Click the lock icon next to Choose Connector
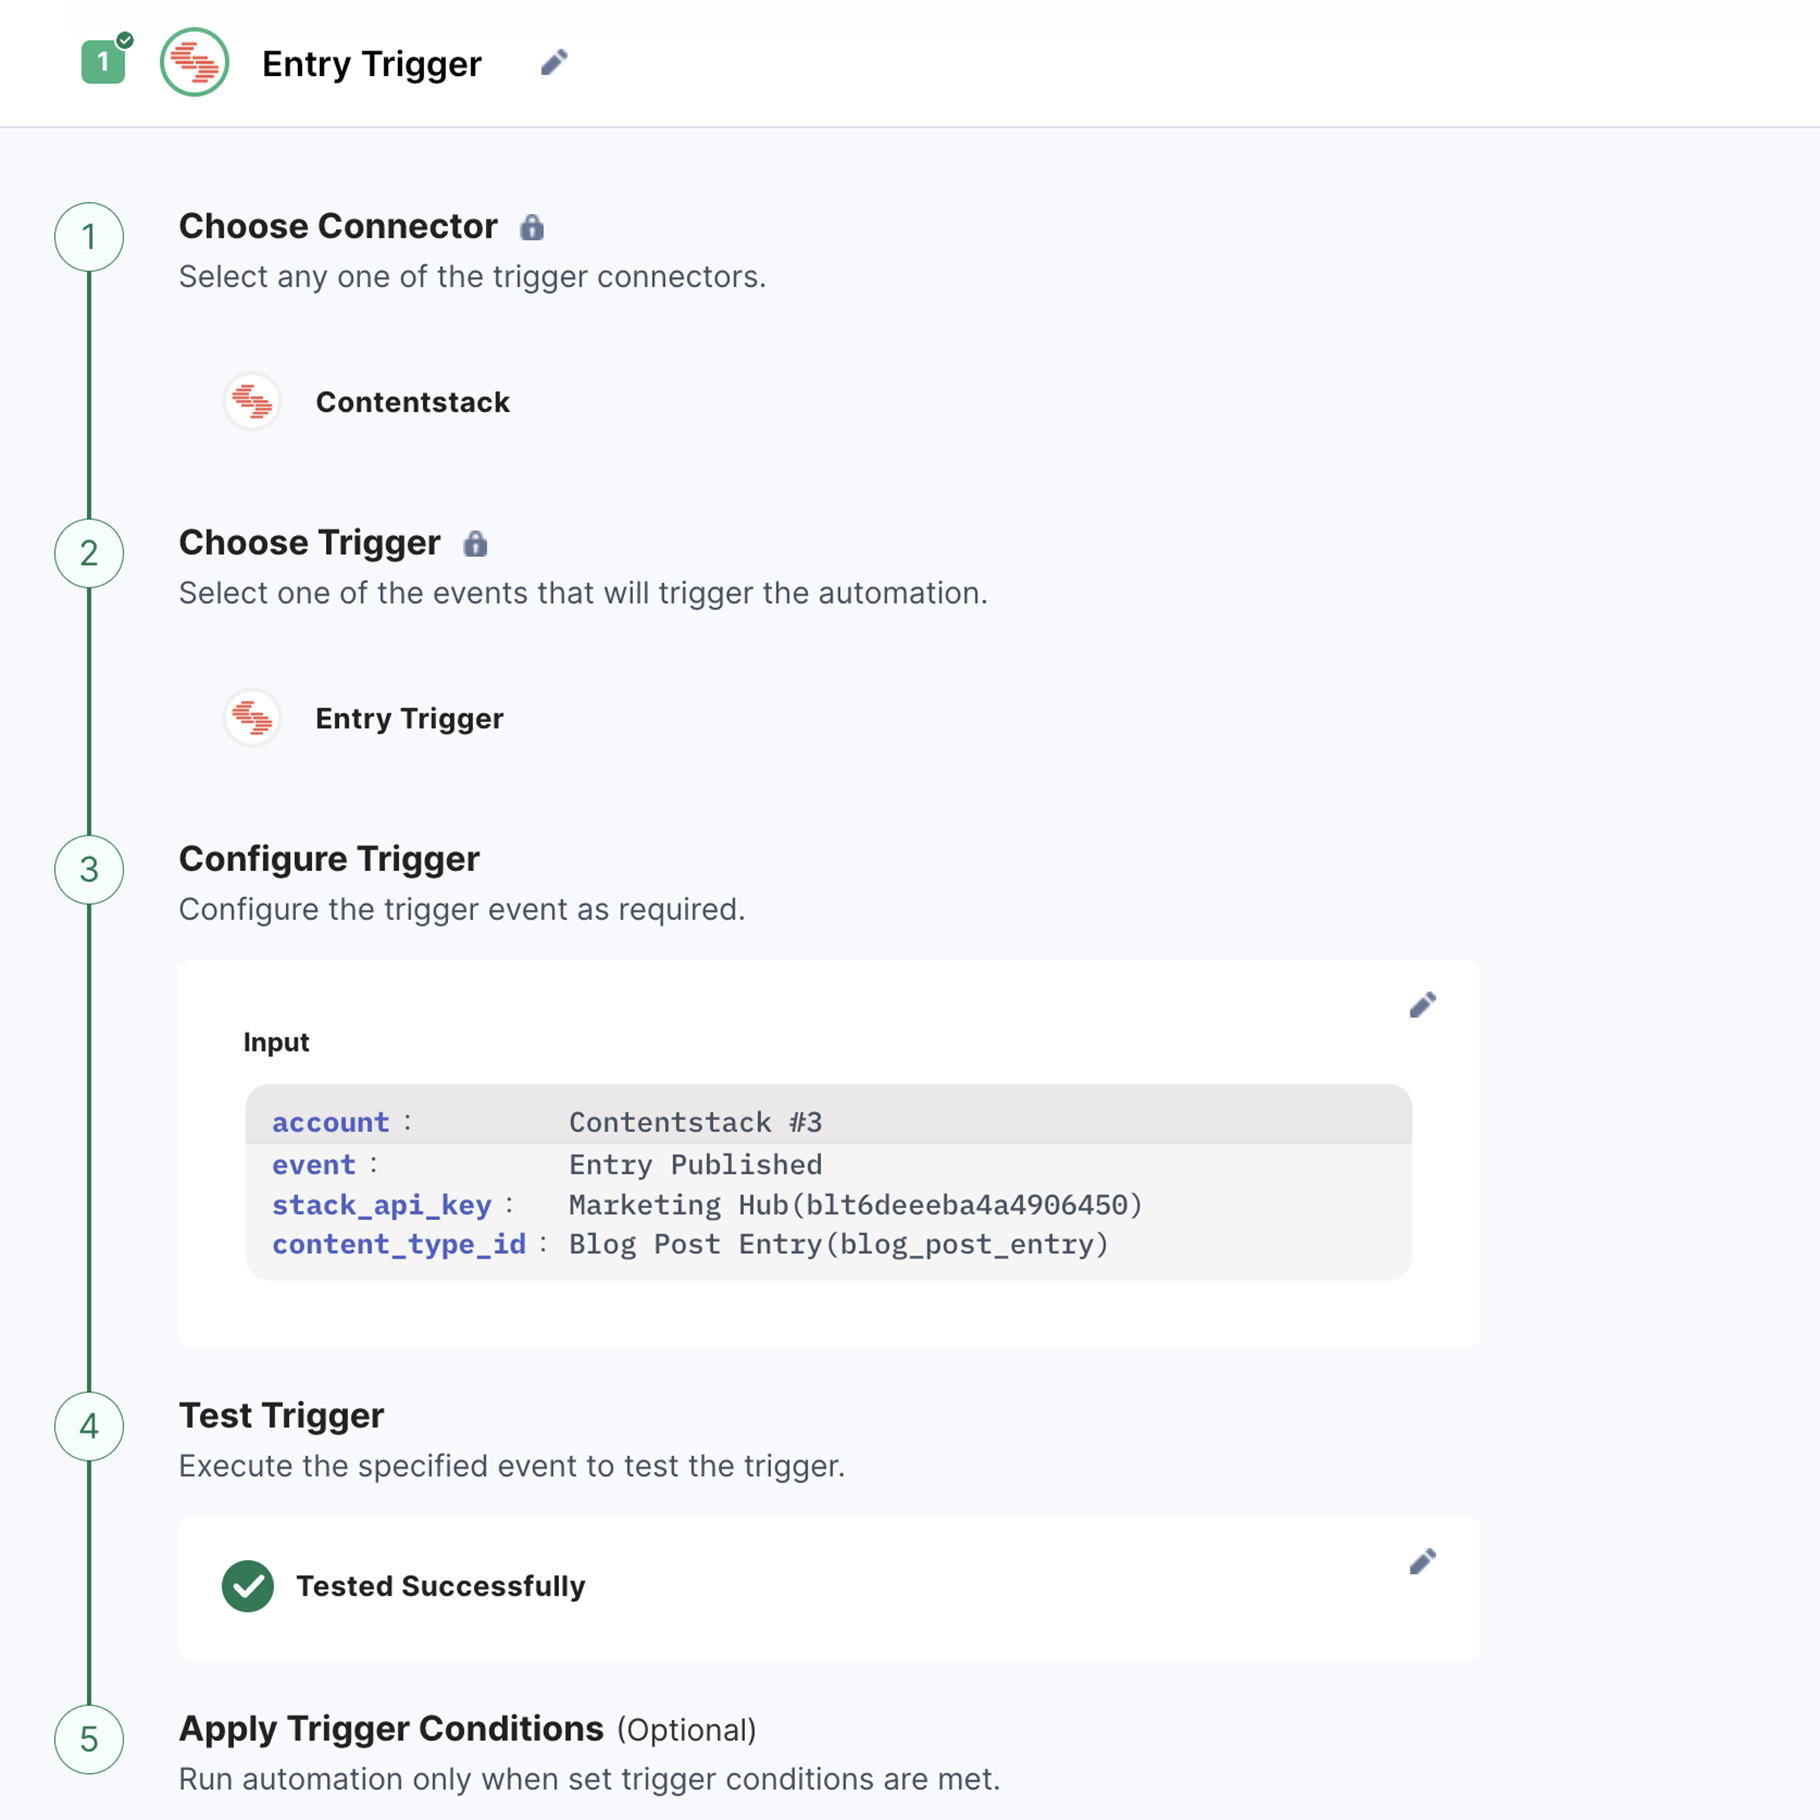The height and width of the screenshot is (1820, 1820). 532,227
